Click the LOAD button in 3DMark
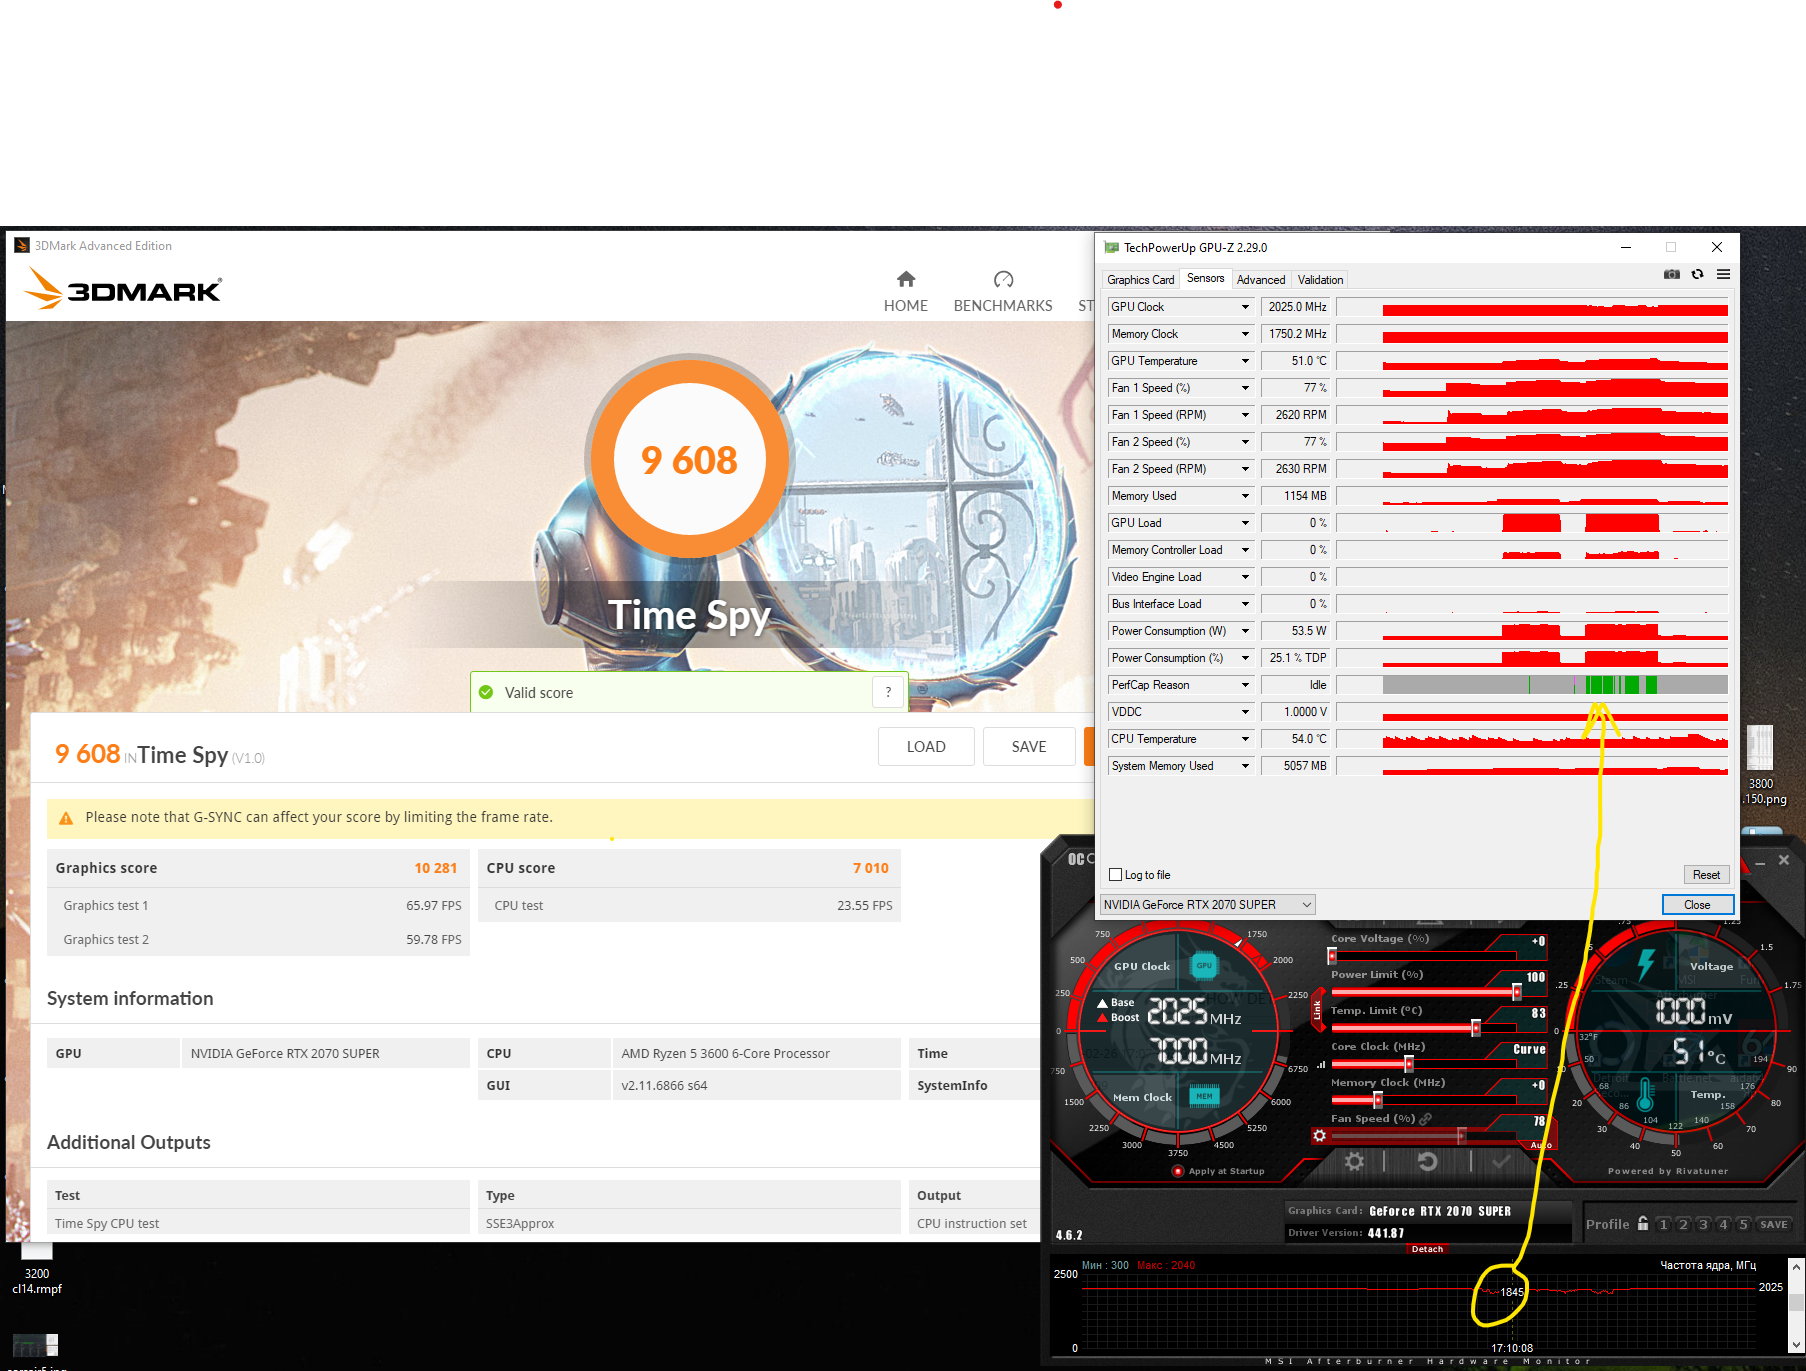 pyautogui.click(x=926, y=746)
